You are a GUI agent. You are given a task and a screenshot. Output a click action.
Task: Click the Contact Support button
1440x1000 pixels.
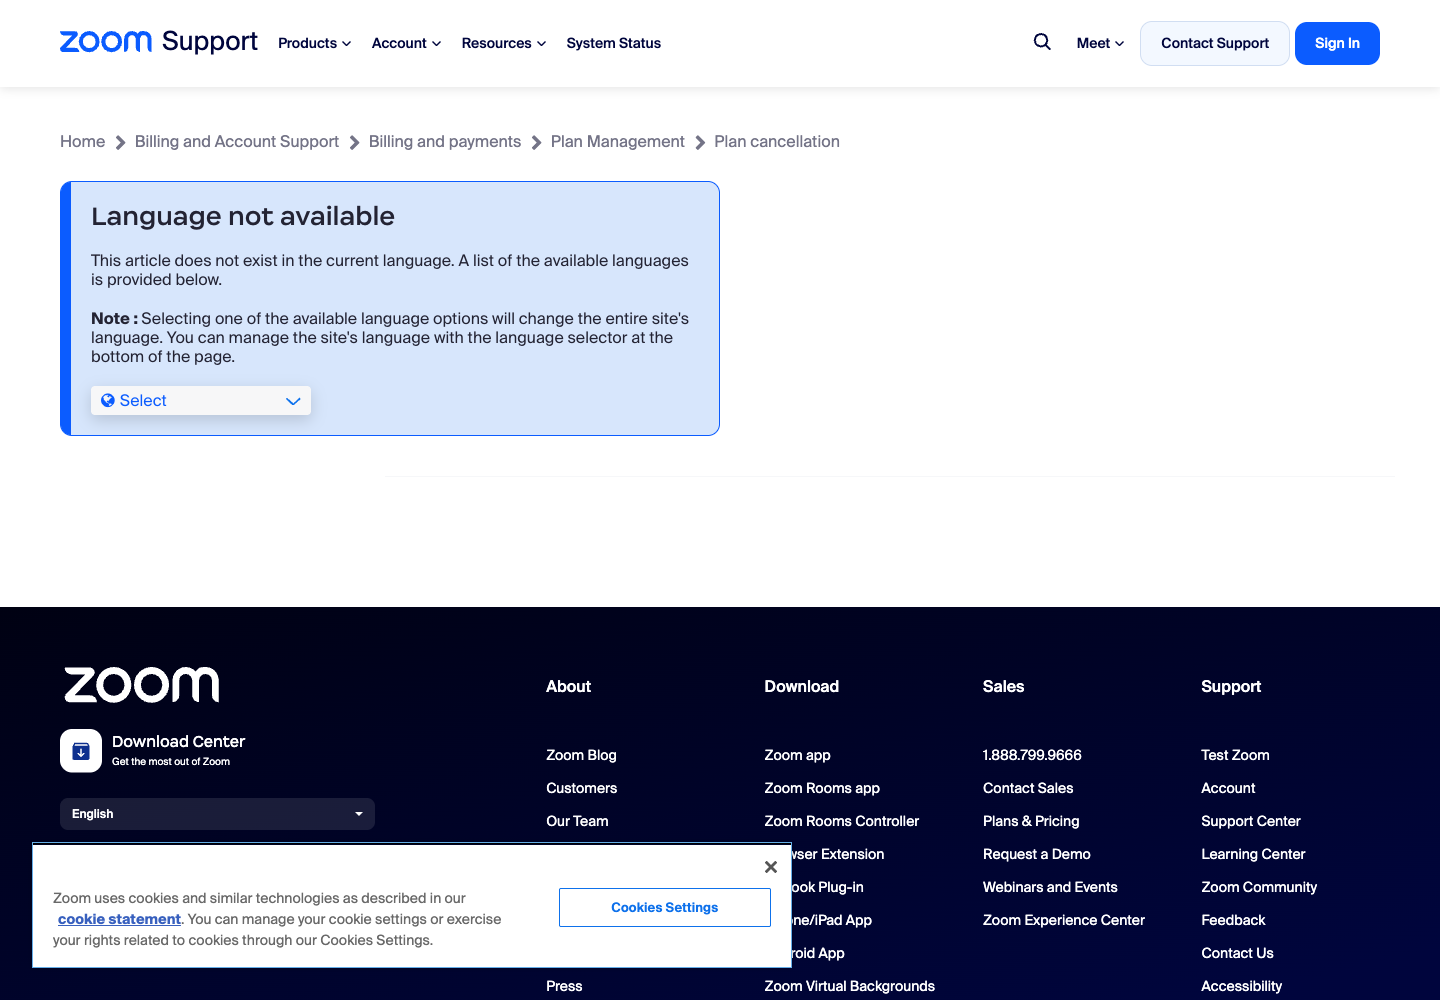[x=1215, y=43]
